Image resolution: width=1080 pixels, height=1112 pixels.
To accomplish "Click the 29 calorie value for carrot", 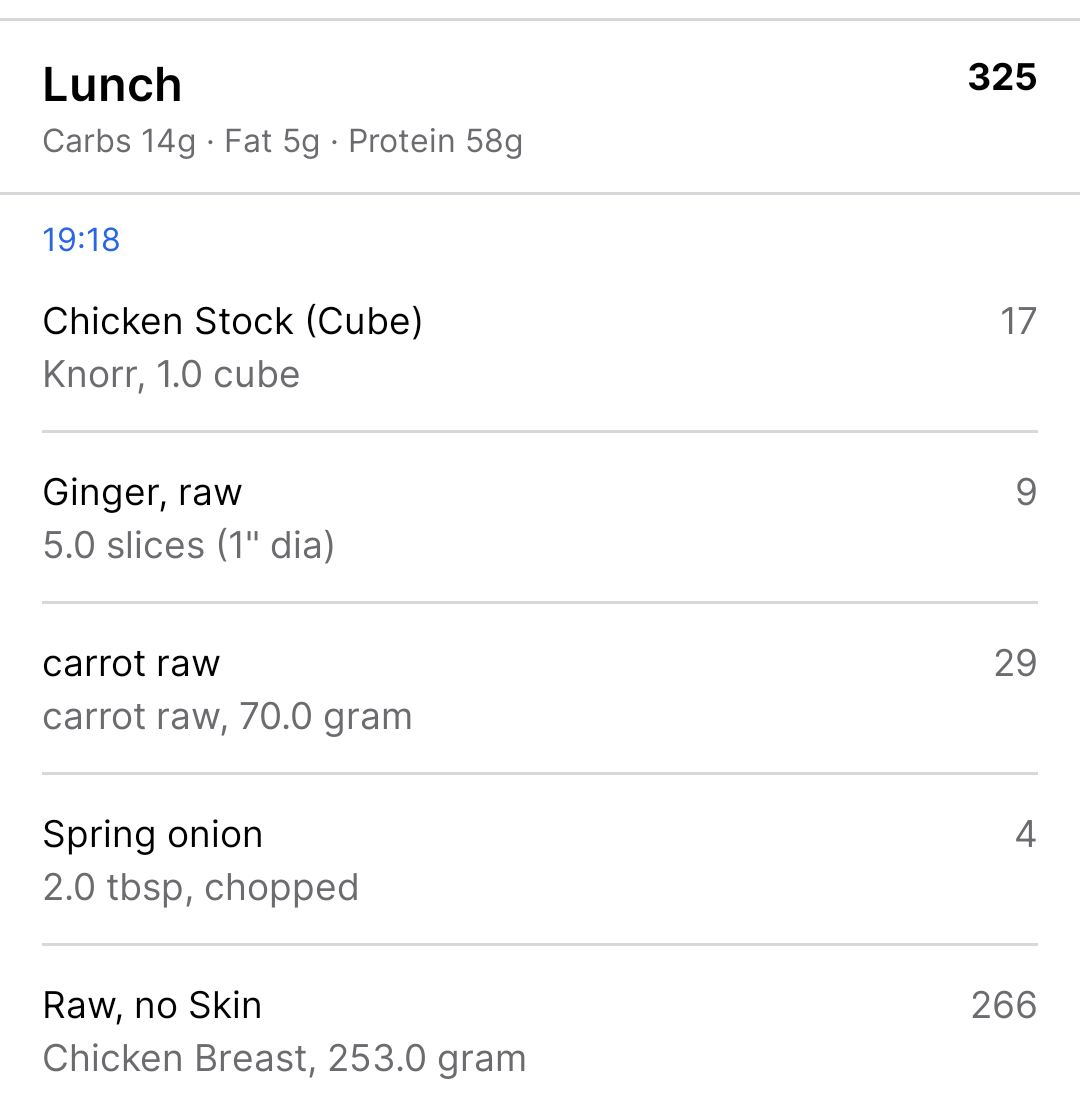I will (x=1015, y=663).
